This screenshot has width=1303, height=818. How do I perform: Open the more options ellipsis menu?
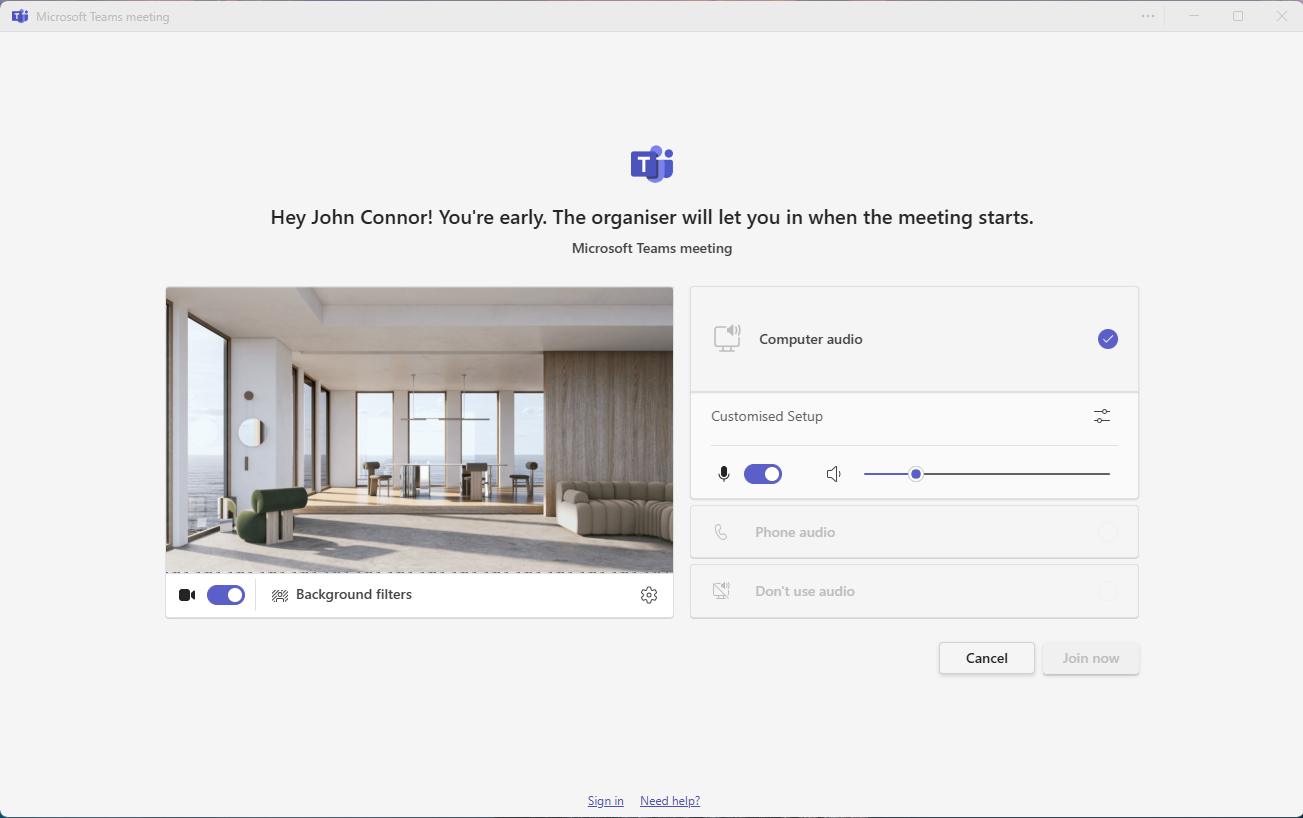click(x=1148, y=16)
